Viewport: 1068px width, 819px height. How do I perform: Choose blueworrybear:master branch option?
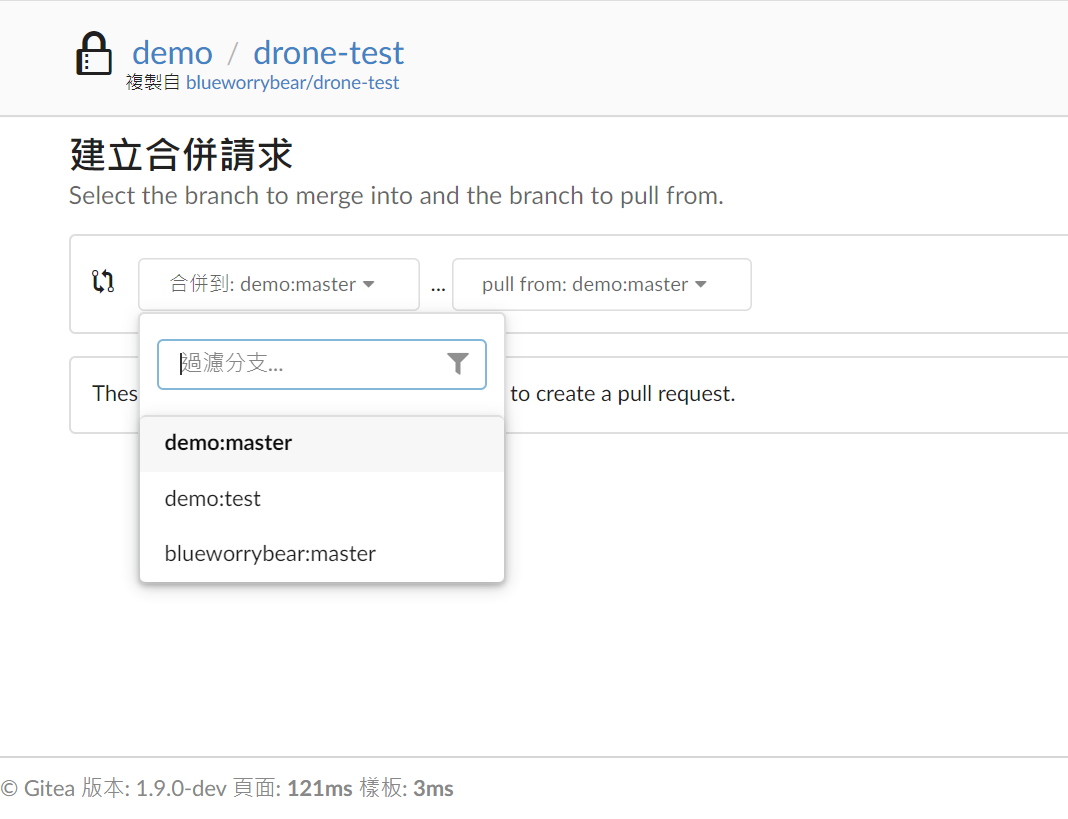(x=321, y=554)
